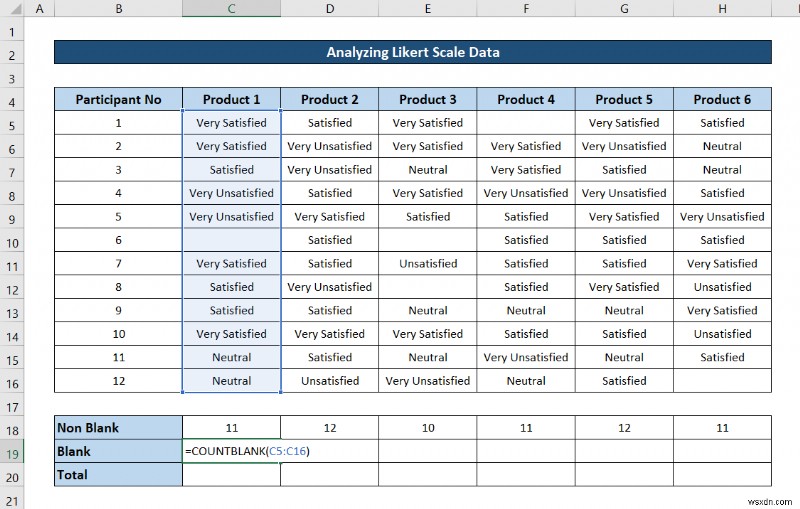This screenshot has width=800, height=509.
Task: Click the 'Blank' label cell
Action: [x=118, y=451]
